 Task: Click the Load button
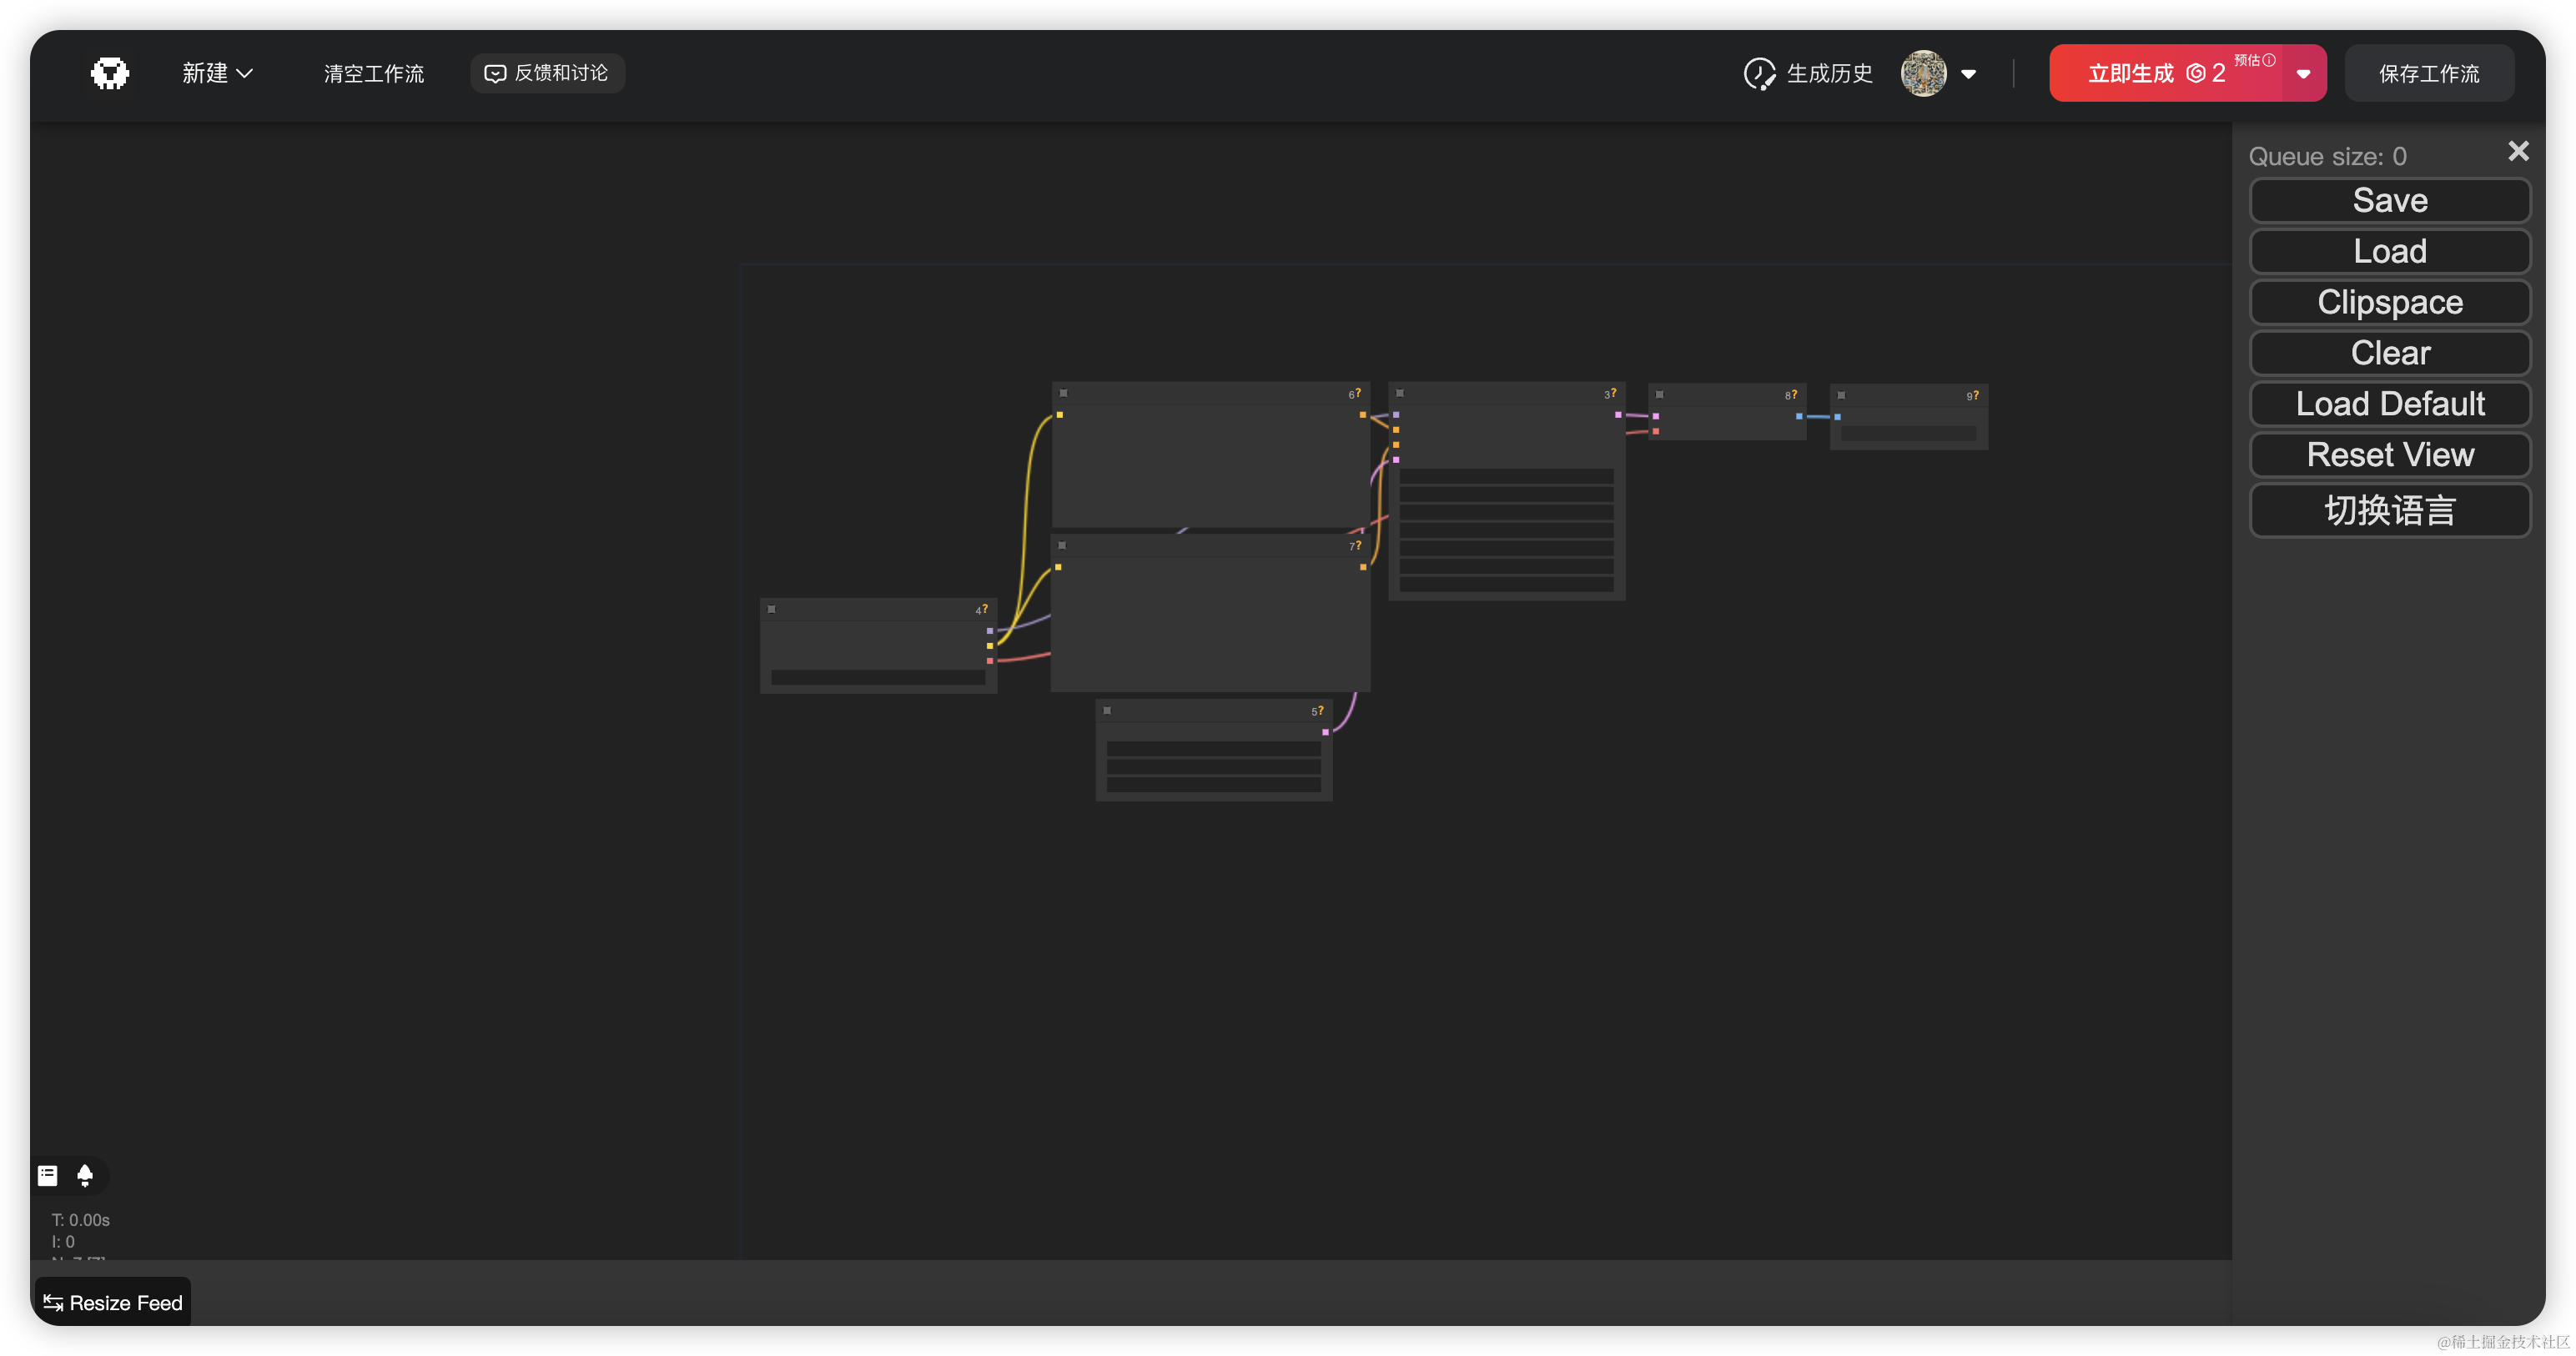(x=2389, y=251)
